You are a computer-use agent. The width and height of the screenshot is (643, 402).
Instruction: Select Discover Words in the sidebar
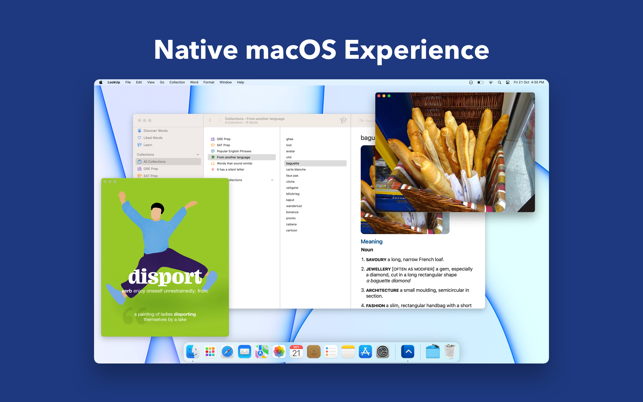point(168,130)
